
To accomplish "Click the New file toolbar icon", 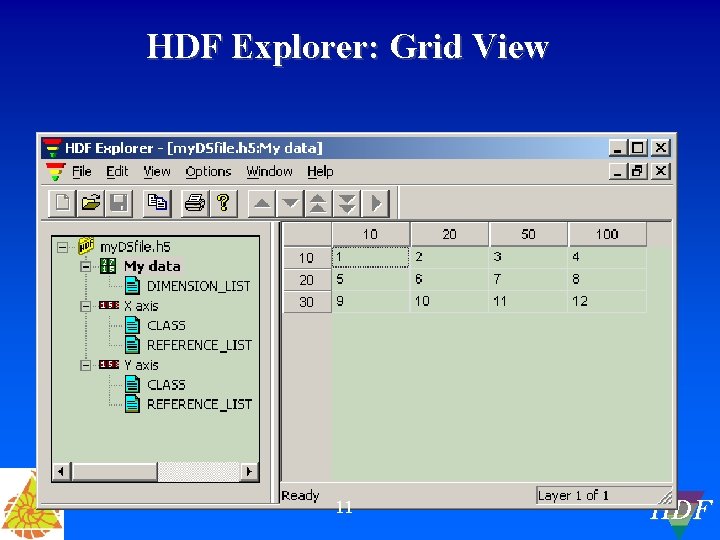I will 62,202.
